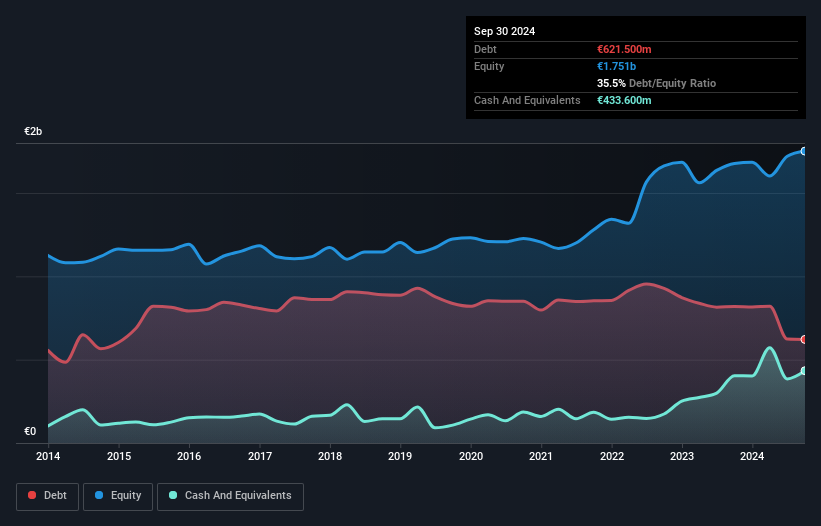Image resolution: width=821 pixels, height=526 pixels.
Task: Click the 2023 x-axis label
Action: coord(682,456)
